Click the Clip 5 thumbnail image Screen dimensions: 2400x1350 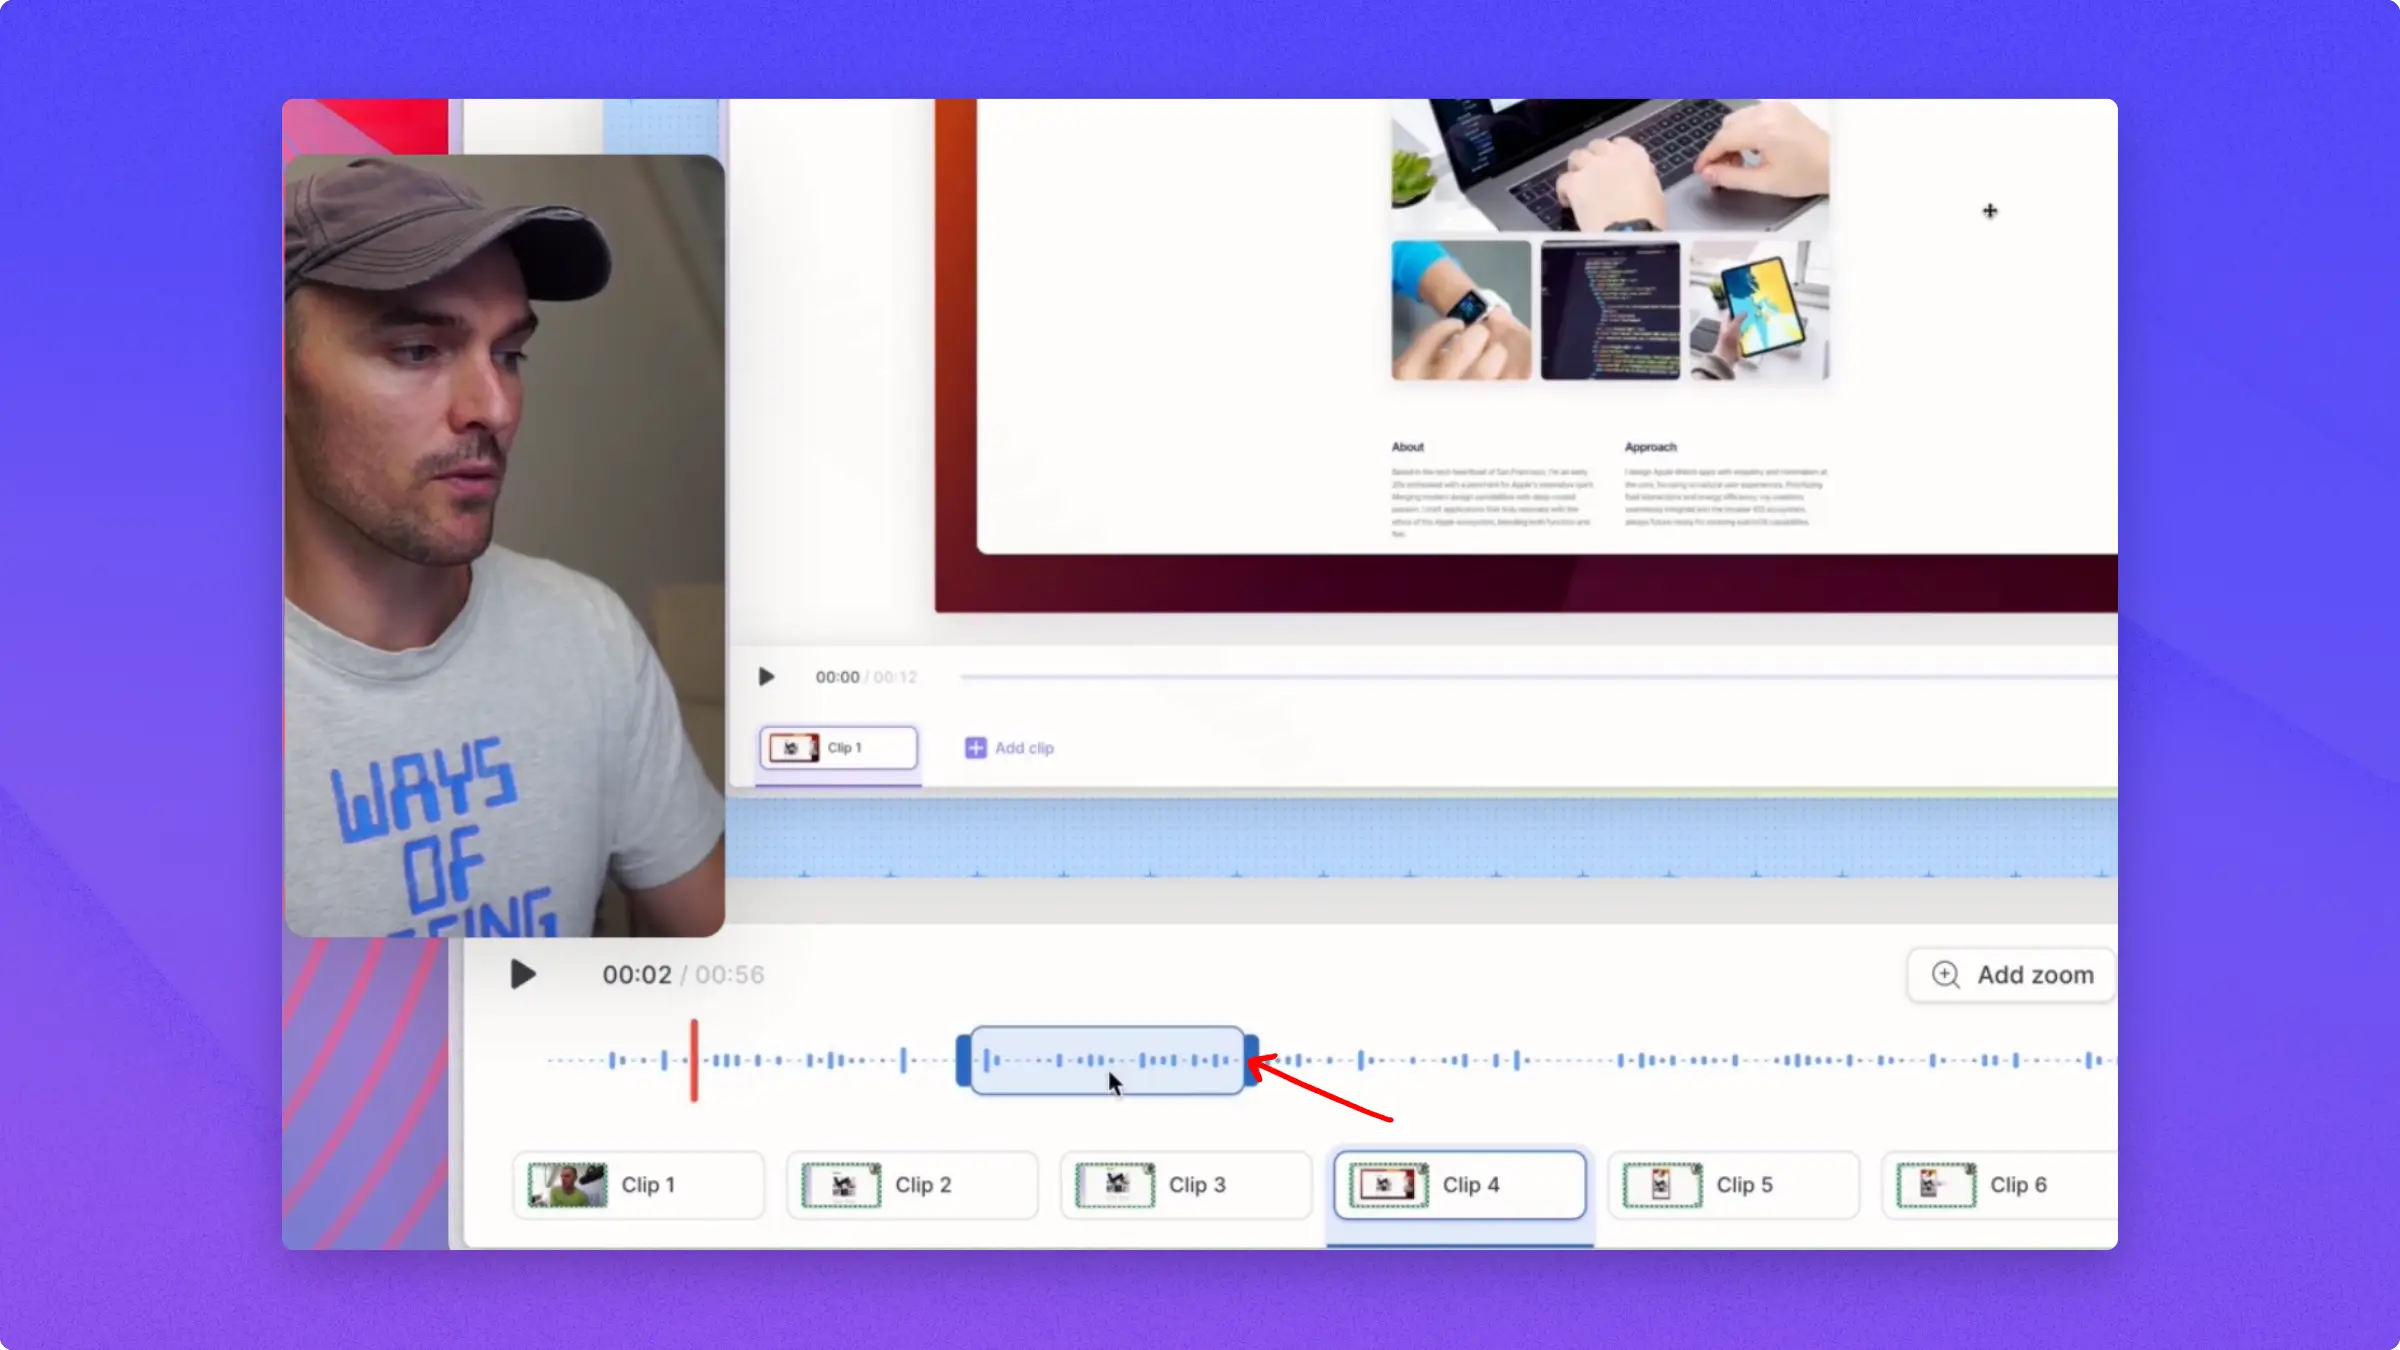(1662, 1185)
